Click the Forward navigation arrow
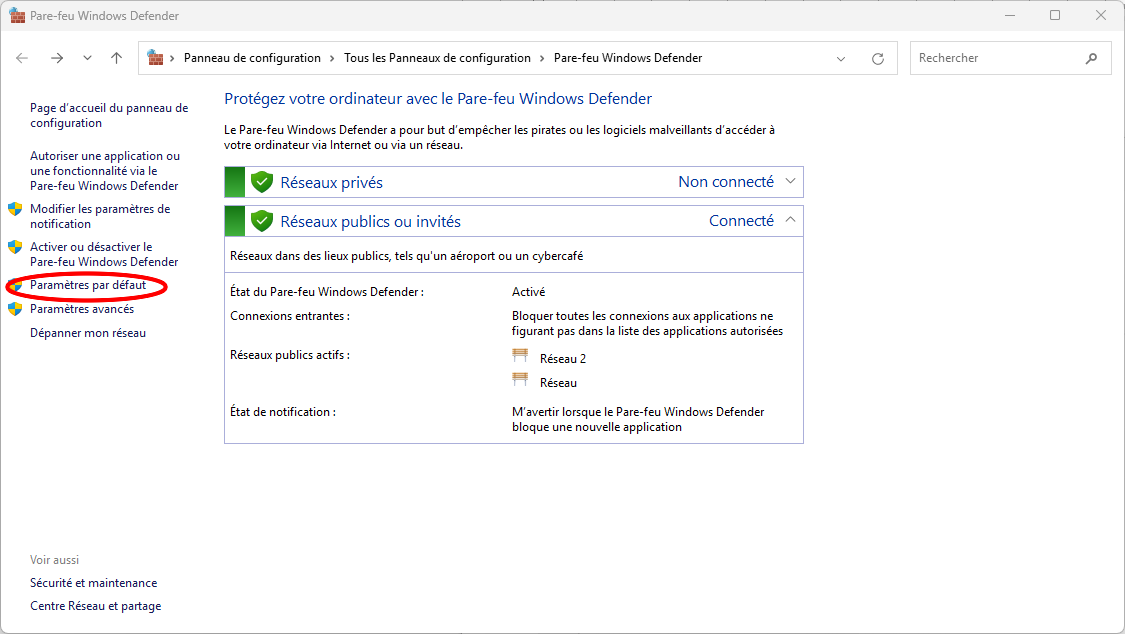Viewport: 1125px width, 634px height. (x=57, y=58)
